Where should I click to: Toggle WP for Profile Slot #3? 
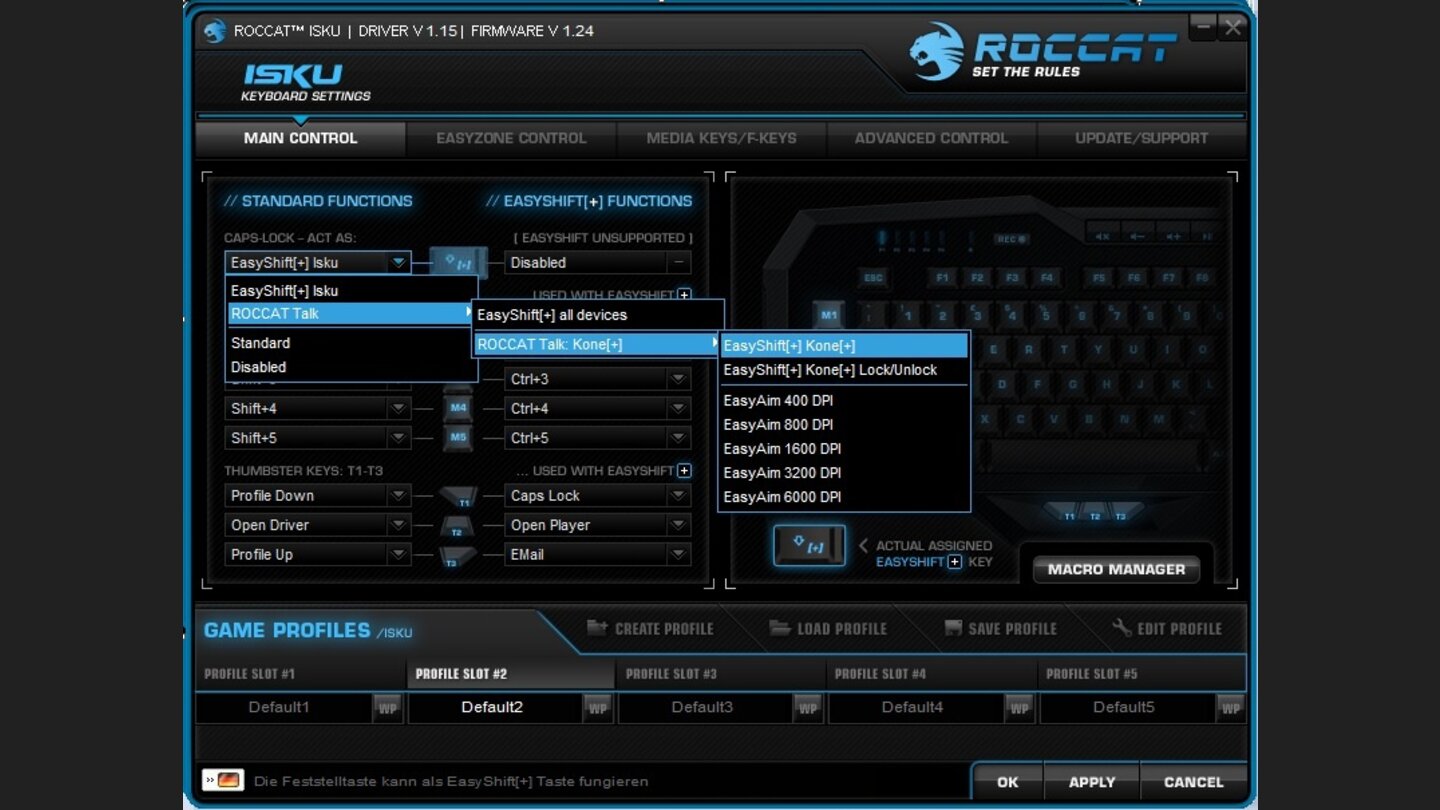click(x=808, y=708)
